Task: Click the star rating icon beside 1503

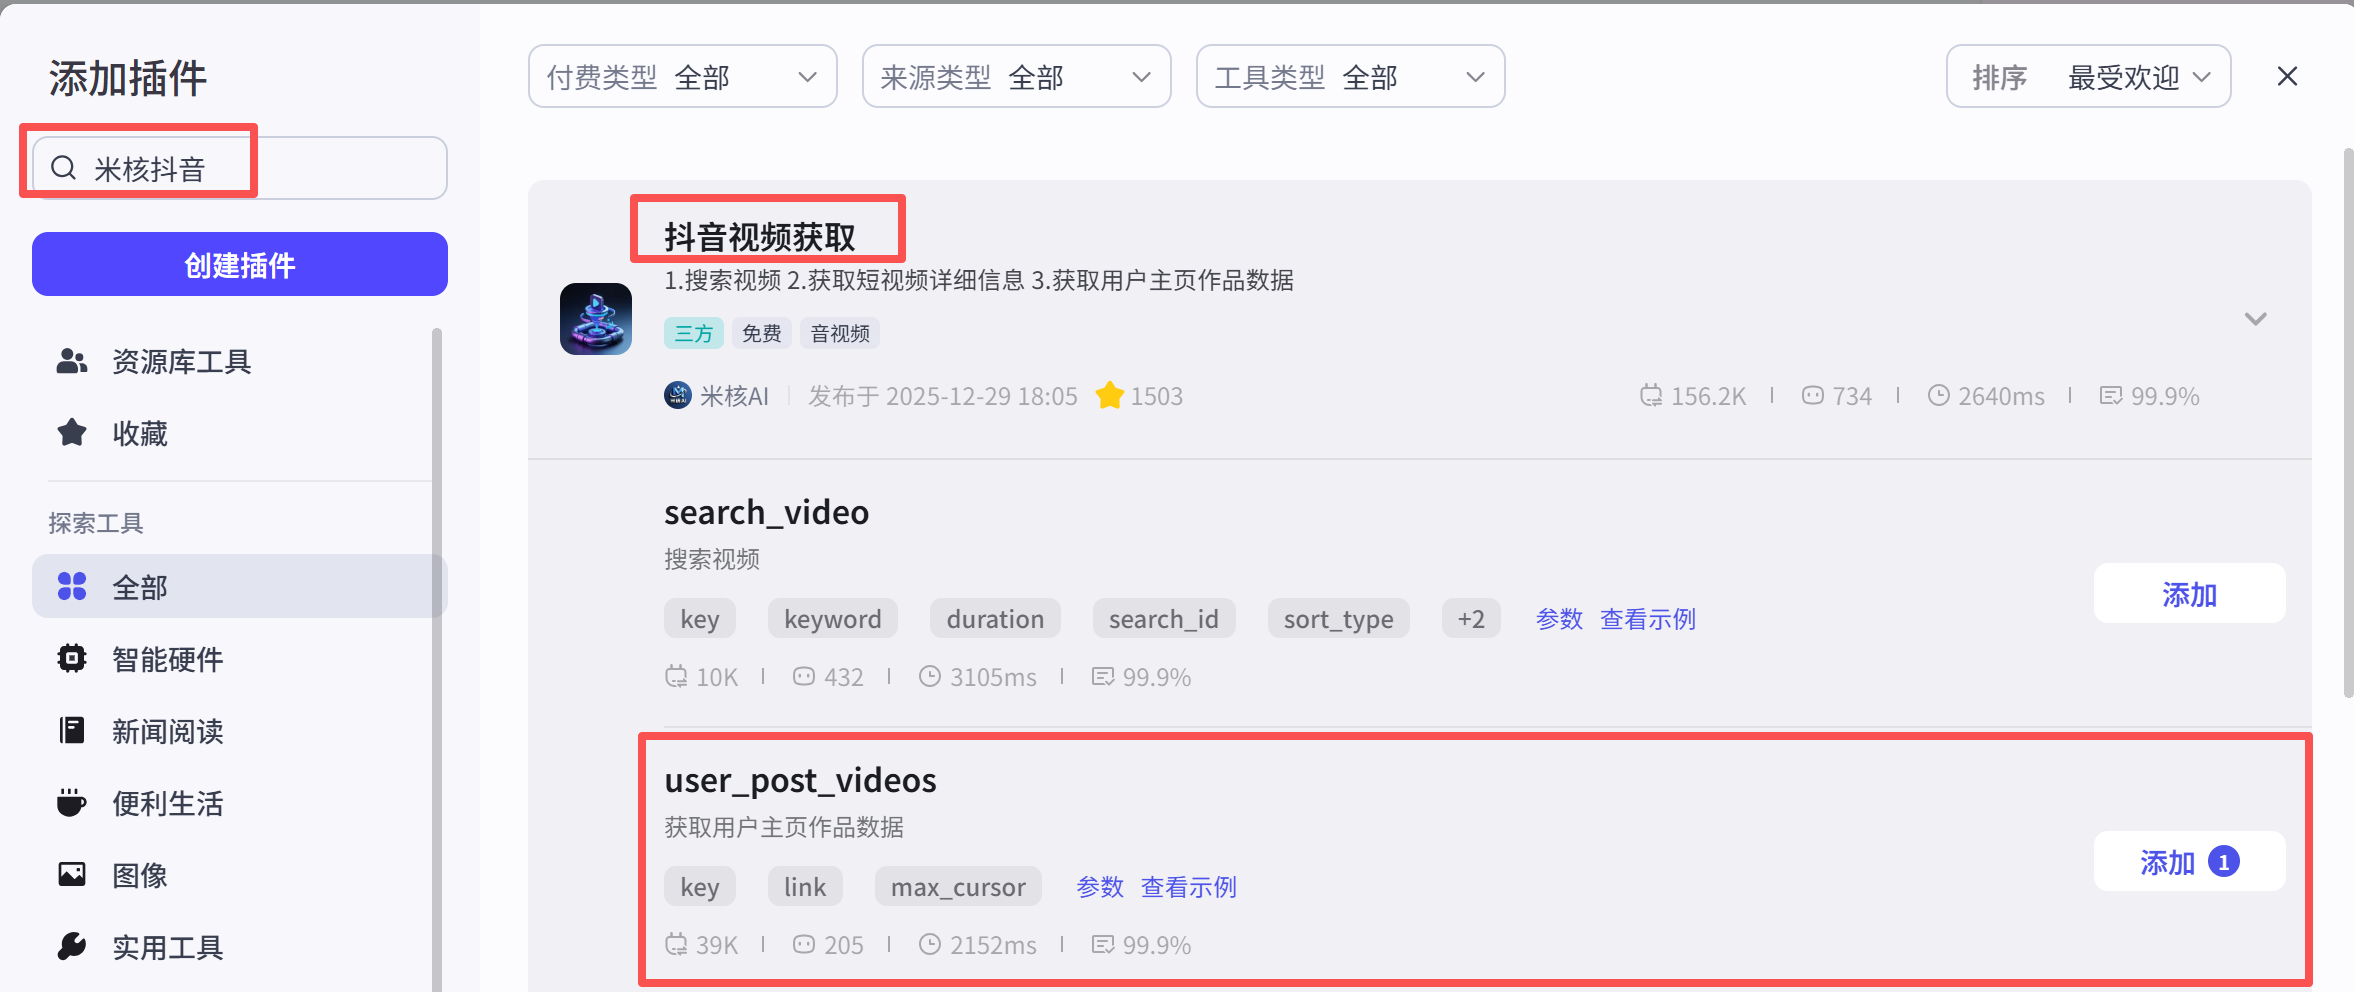Action: click(1109, 395)
